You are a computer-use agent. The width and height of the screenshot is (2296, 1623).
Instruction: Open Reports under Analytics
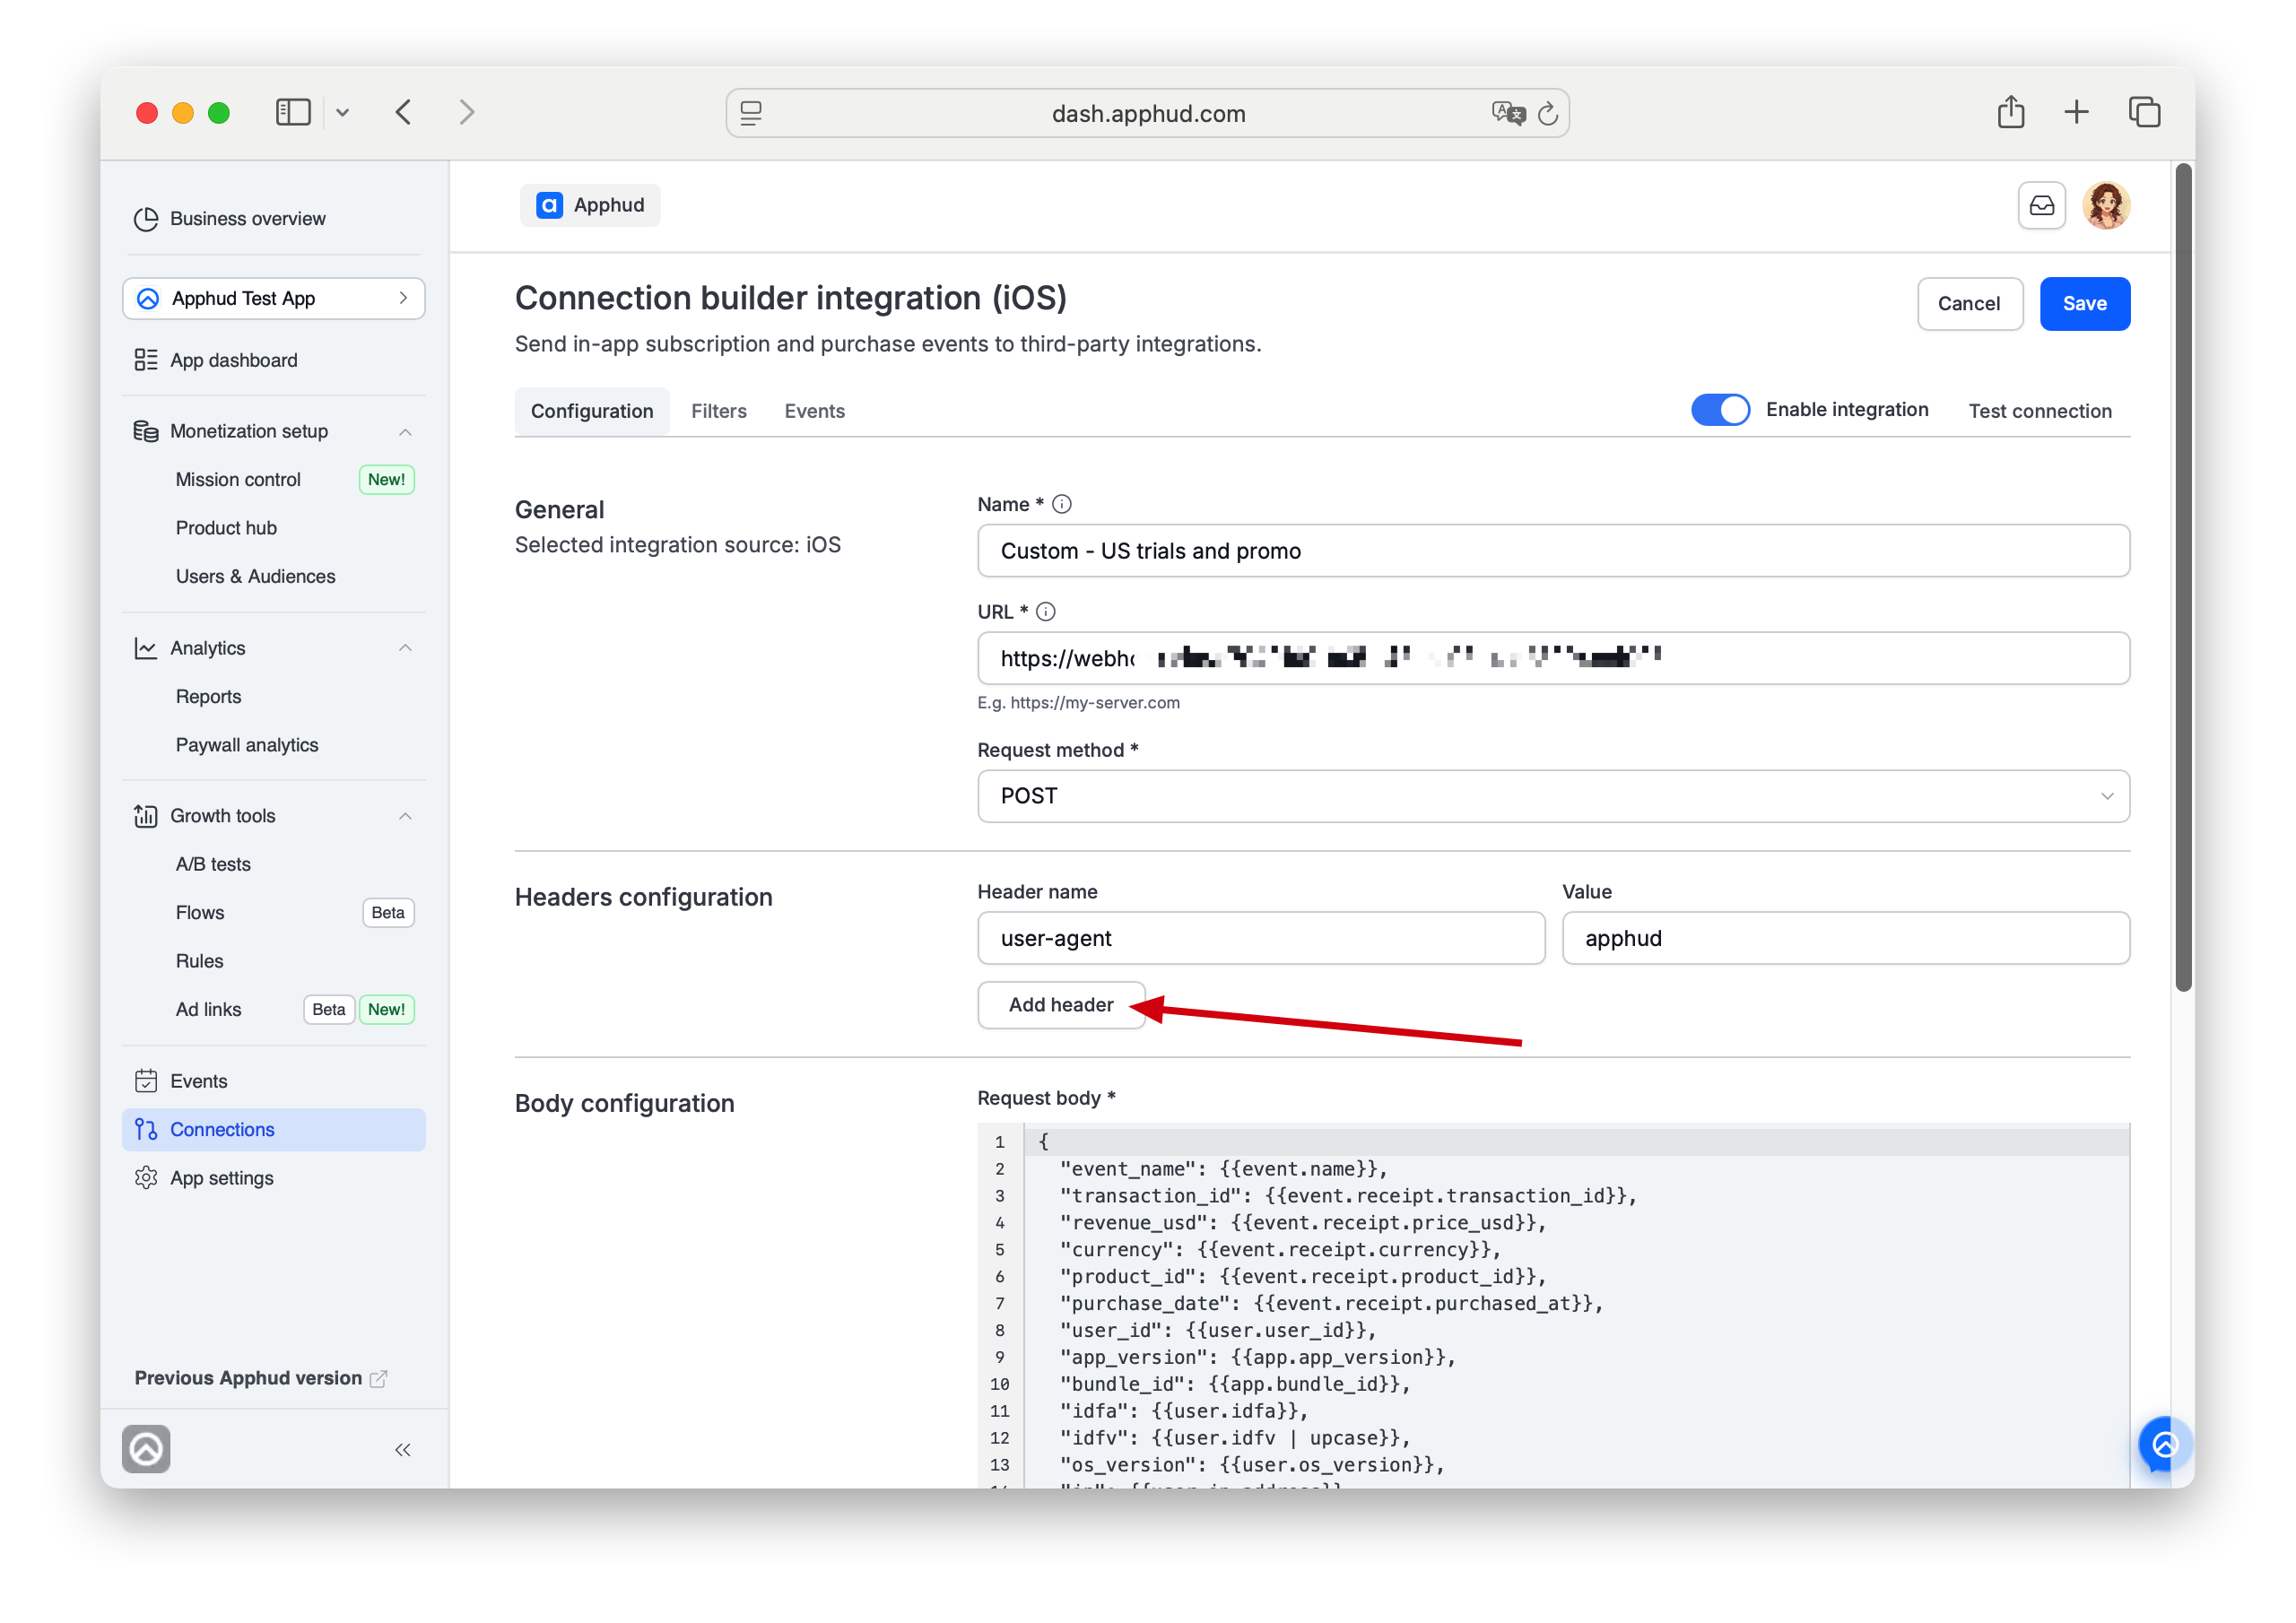[208, 696]
